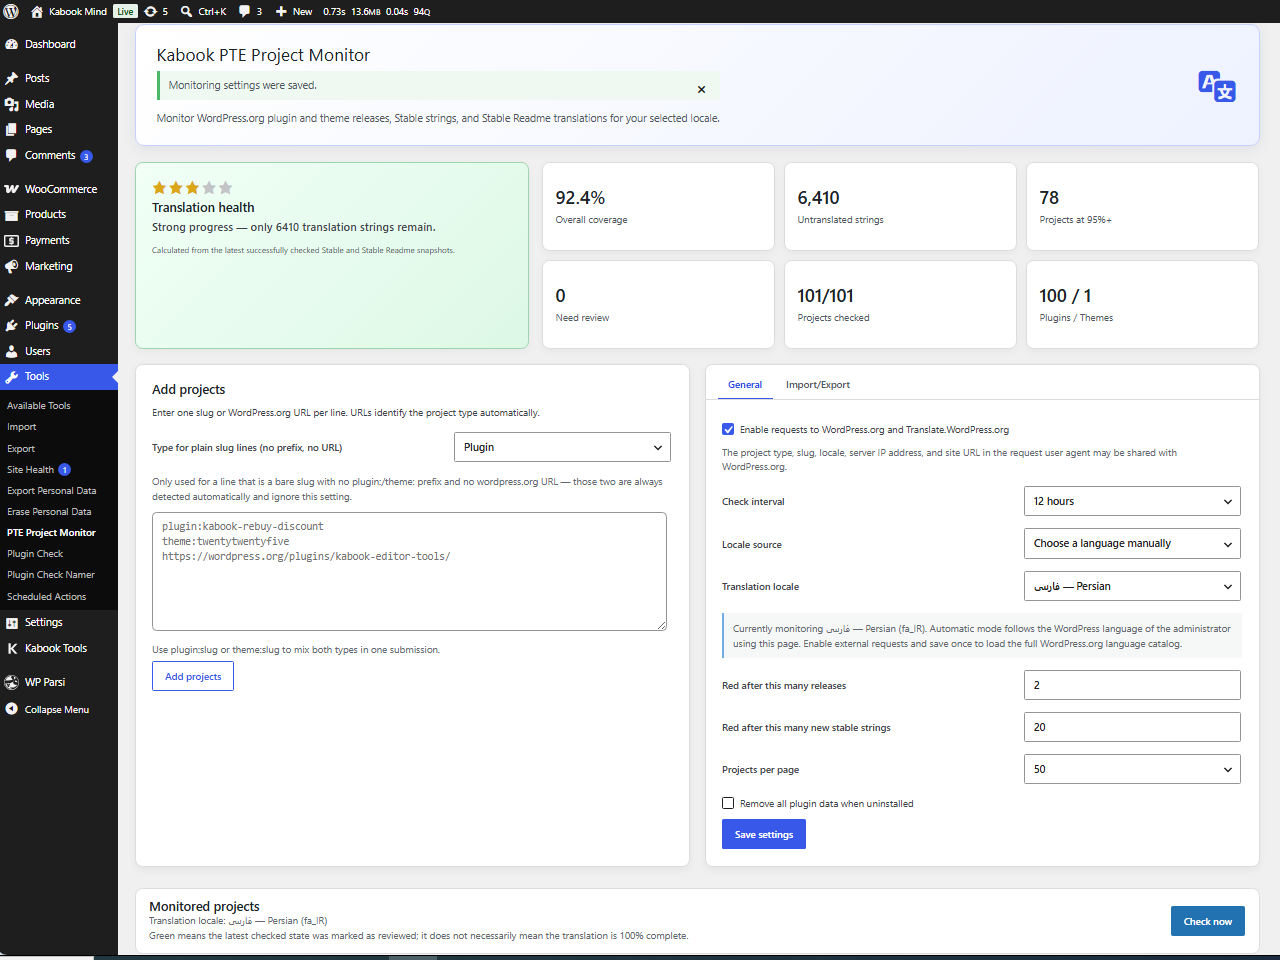Click the Save settings button
1280x960 pixels.
(x=764, y=834)
